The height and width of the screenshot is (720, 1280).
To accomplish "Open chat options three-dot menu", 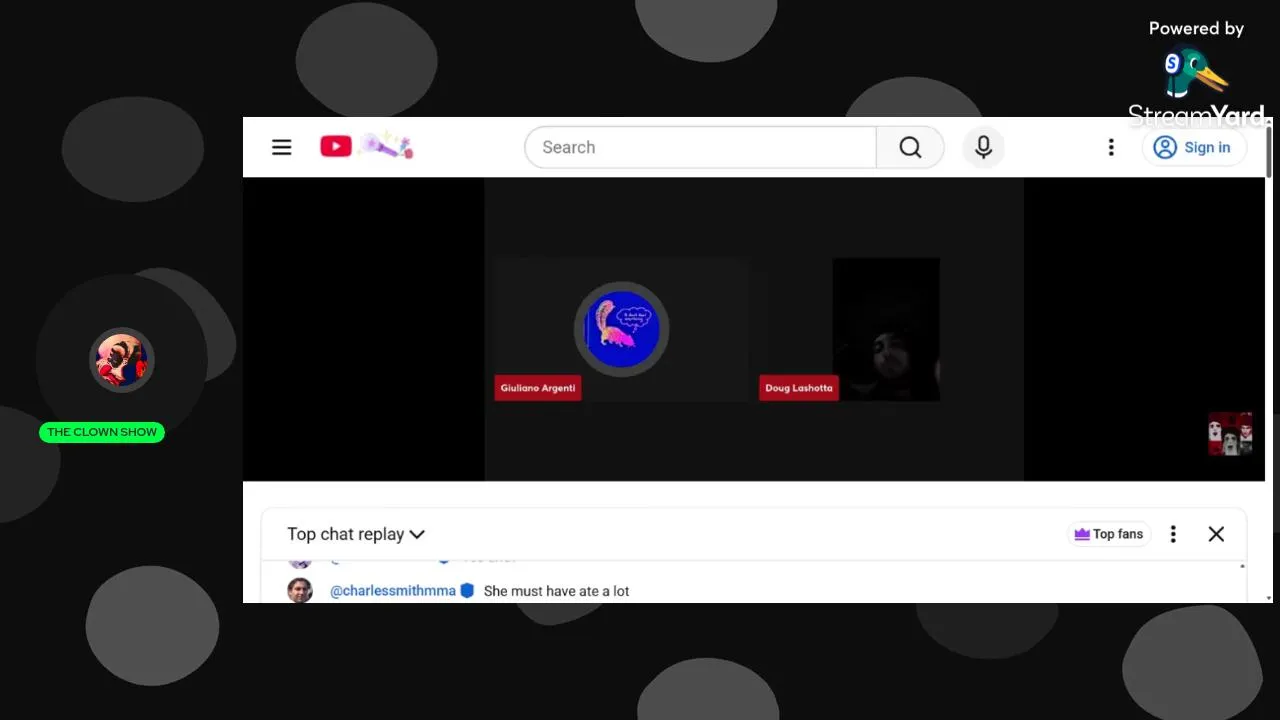I will pos(1173,534).
